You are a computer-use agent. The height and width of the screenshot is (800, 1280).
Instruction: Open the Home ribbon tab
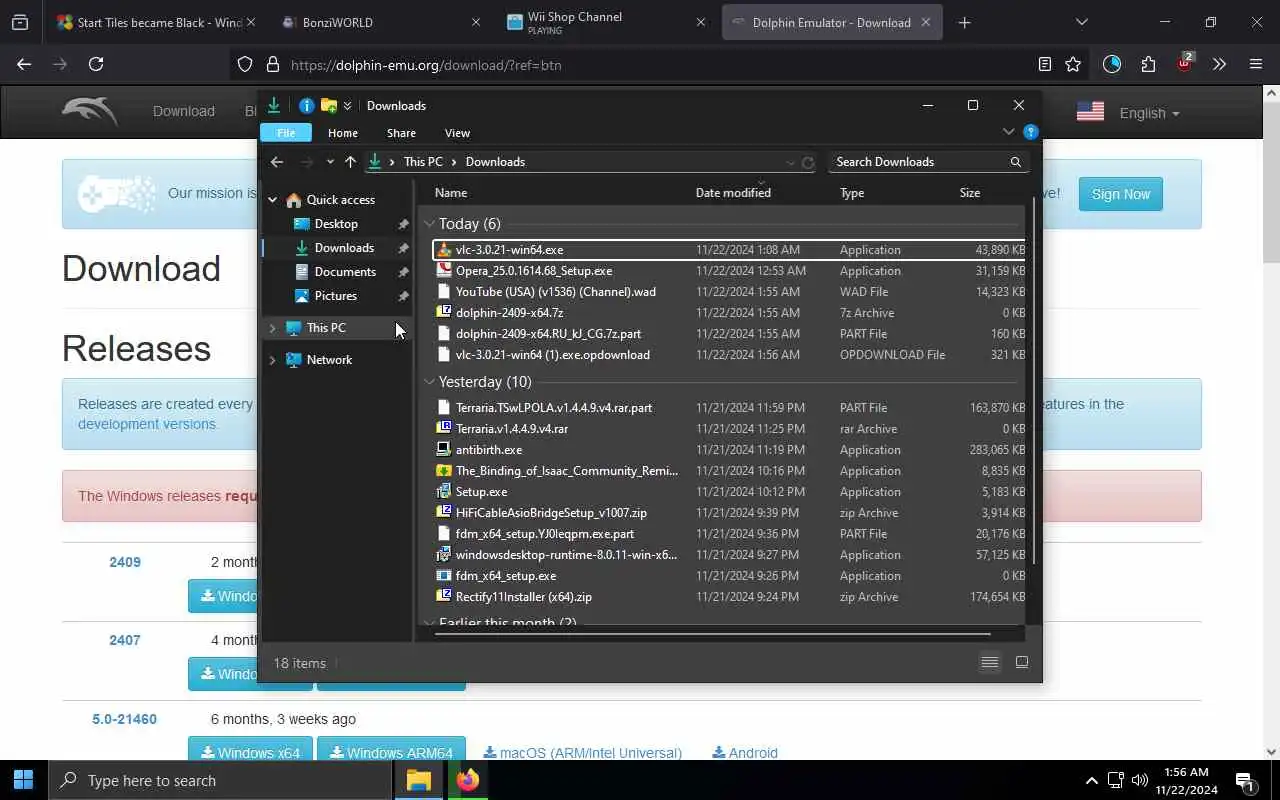(x=342, y=133)
